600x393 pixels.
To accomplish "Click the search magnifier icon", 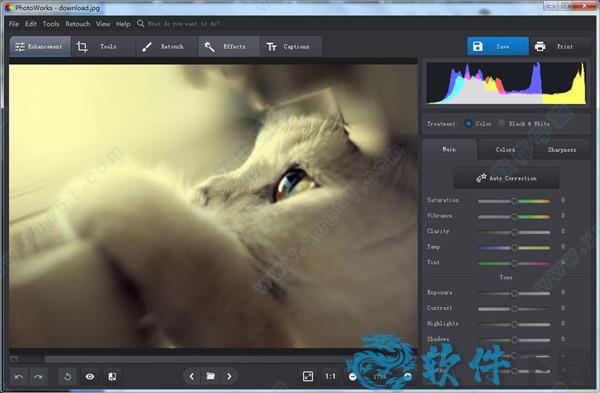I will click(x=140, y=23).
